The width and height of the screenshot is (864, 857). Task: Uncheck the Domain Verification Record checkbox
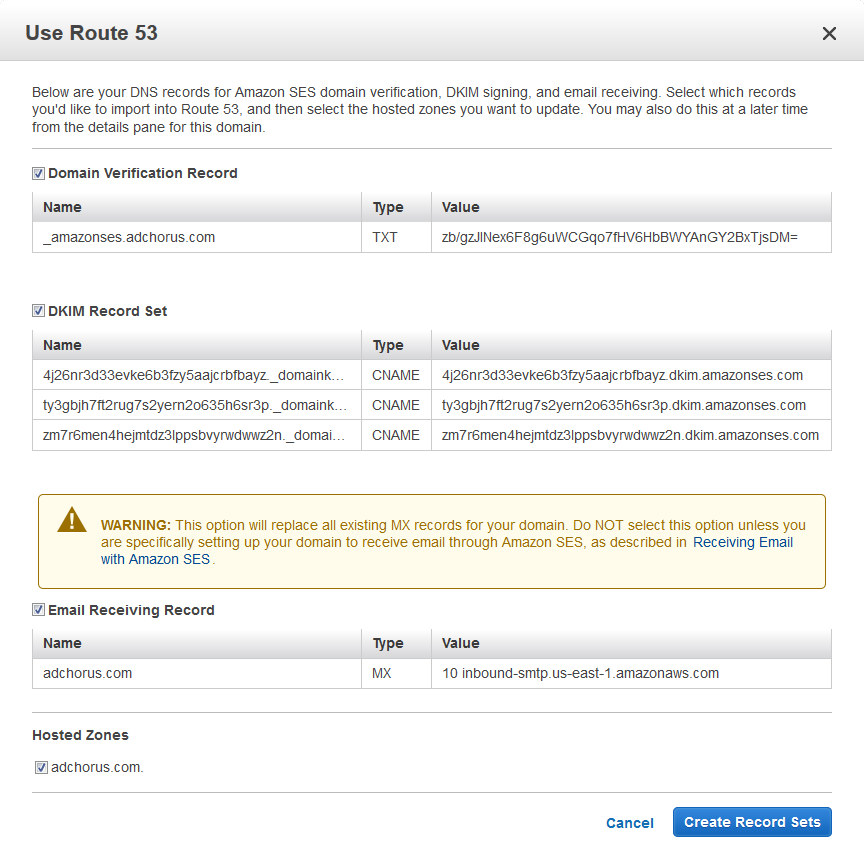[x=39, y=173]
